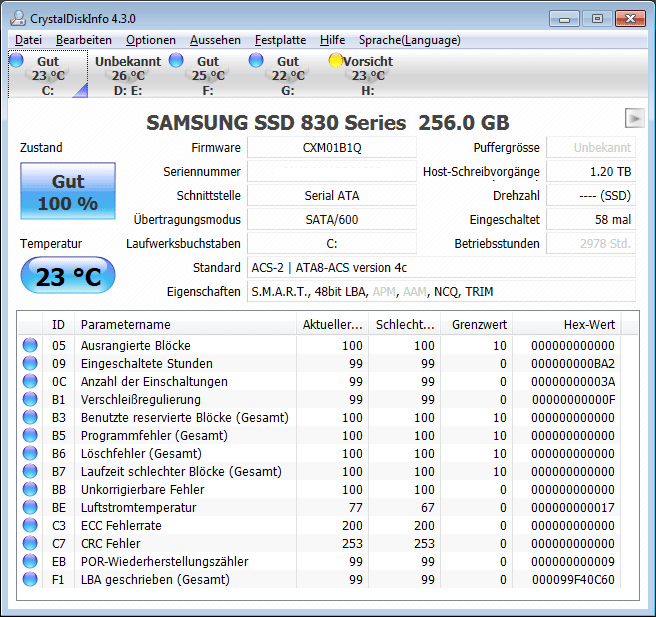Open the Hilfe menu

coord(333,40)
